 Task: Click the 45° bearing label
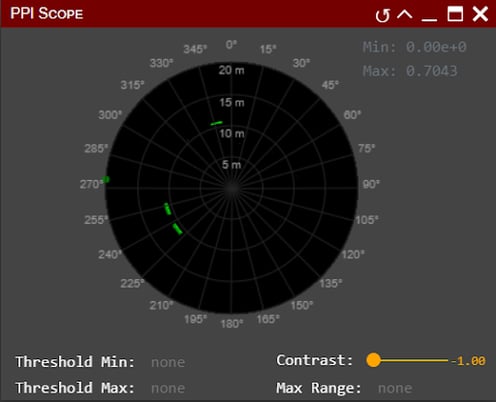point(330,85)
